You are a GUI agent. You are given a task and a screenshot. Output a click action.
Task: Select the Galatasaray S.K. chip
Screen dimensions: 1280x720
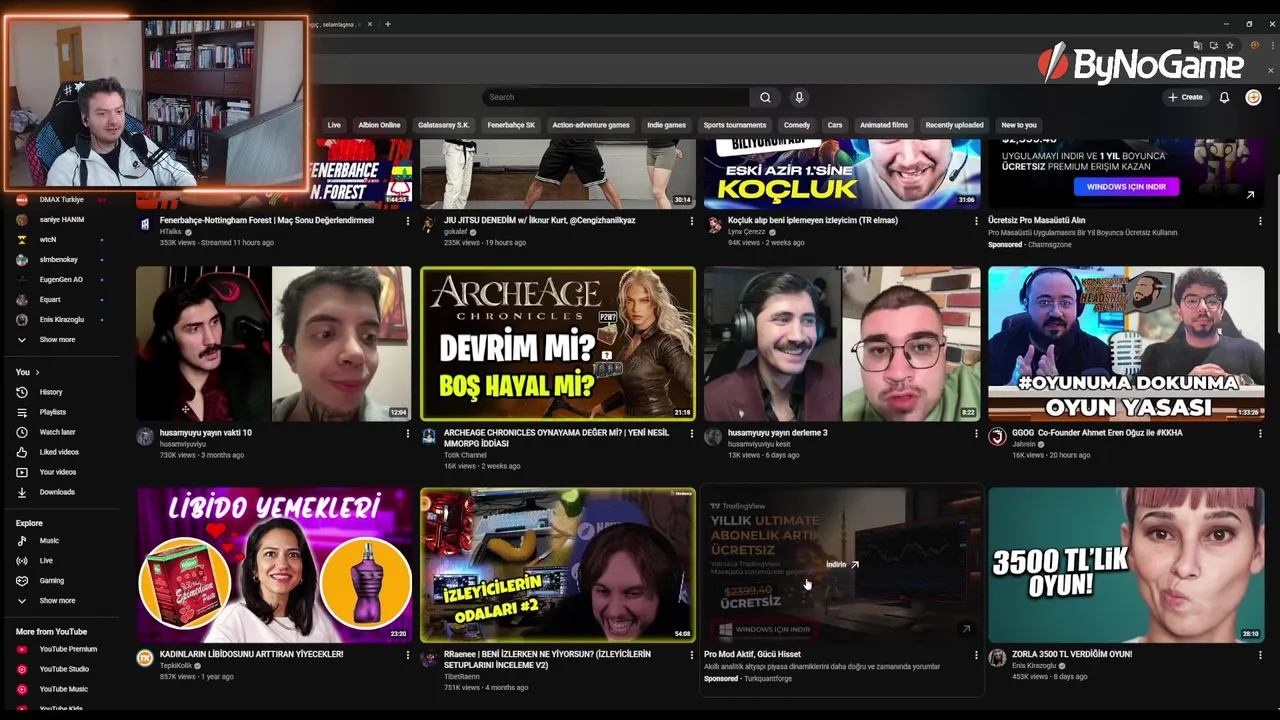(443, 125)
